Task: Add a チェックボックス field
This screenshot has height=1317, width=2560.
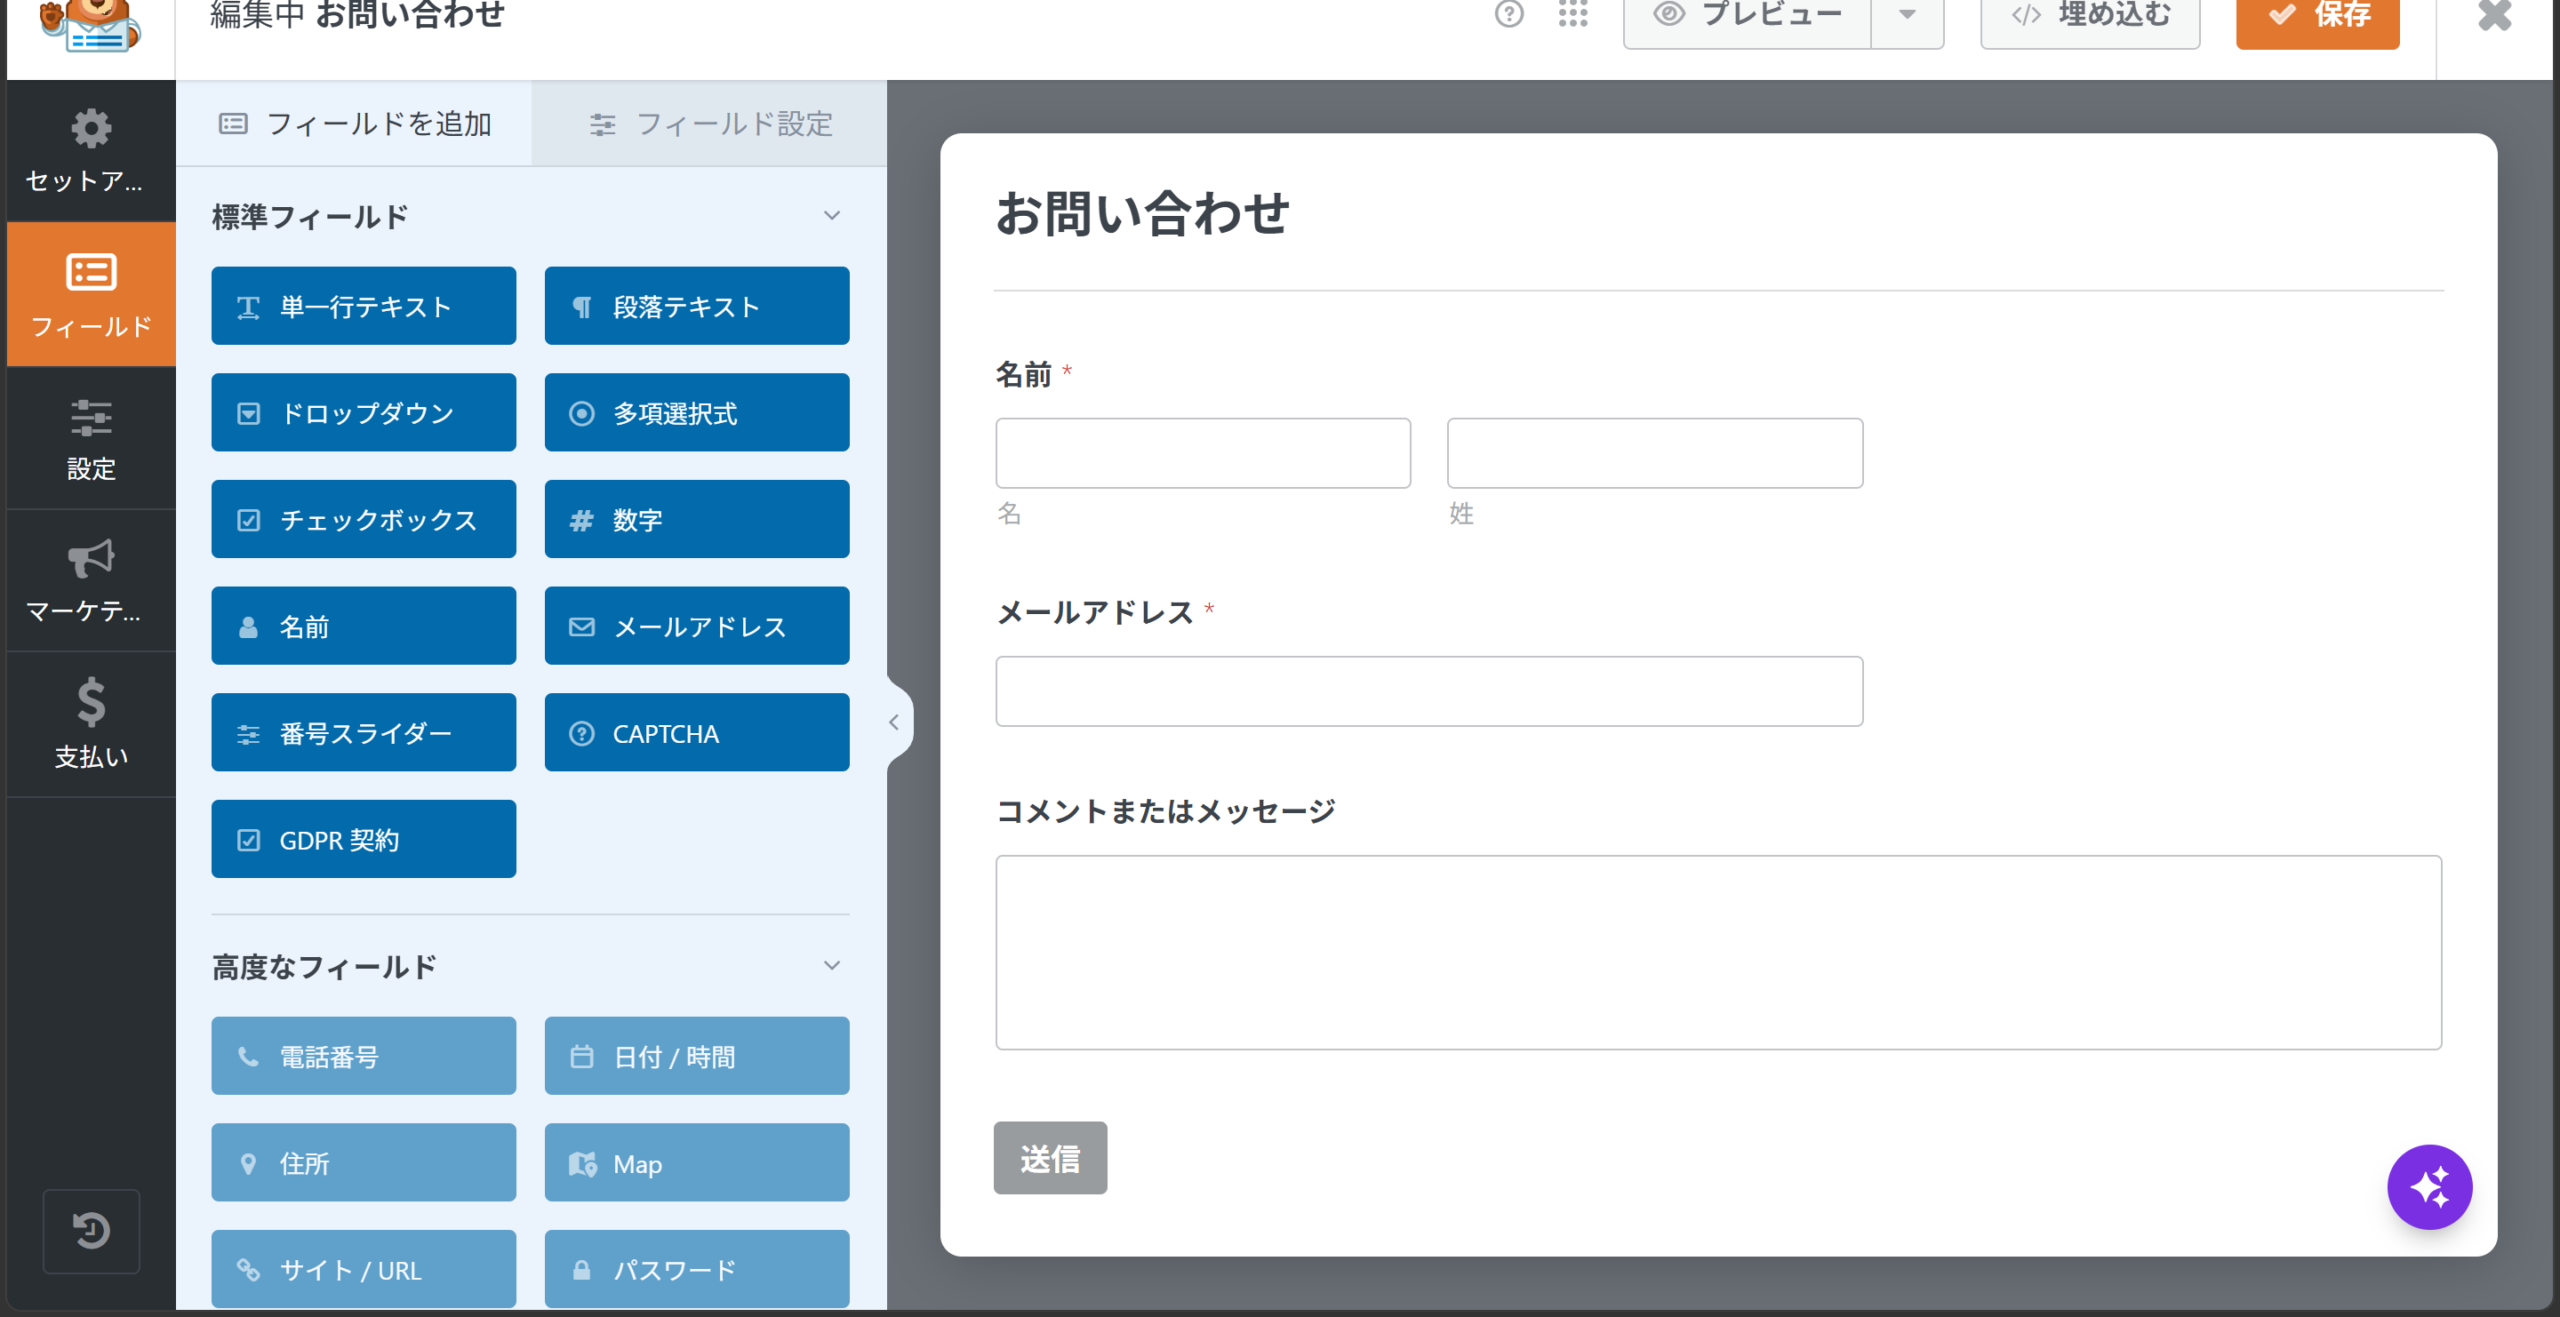Action: (x=364, y=519)
